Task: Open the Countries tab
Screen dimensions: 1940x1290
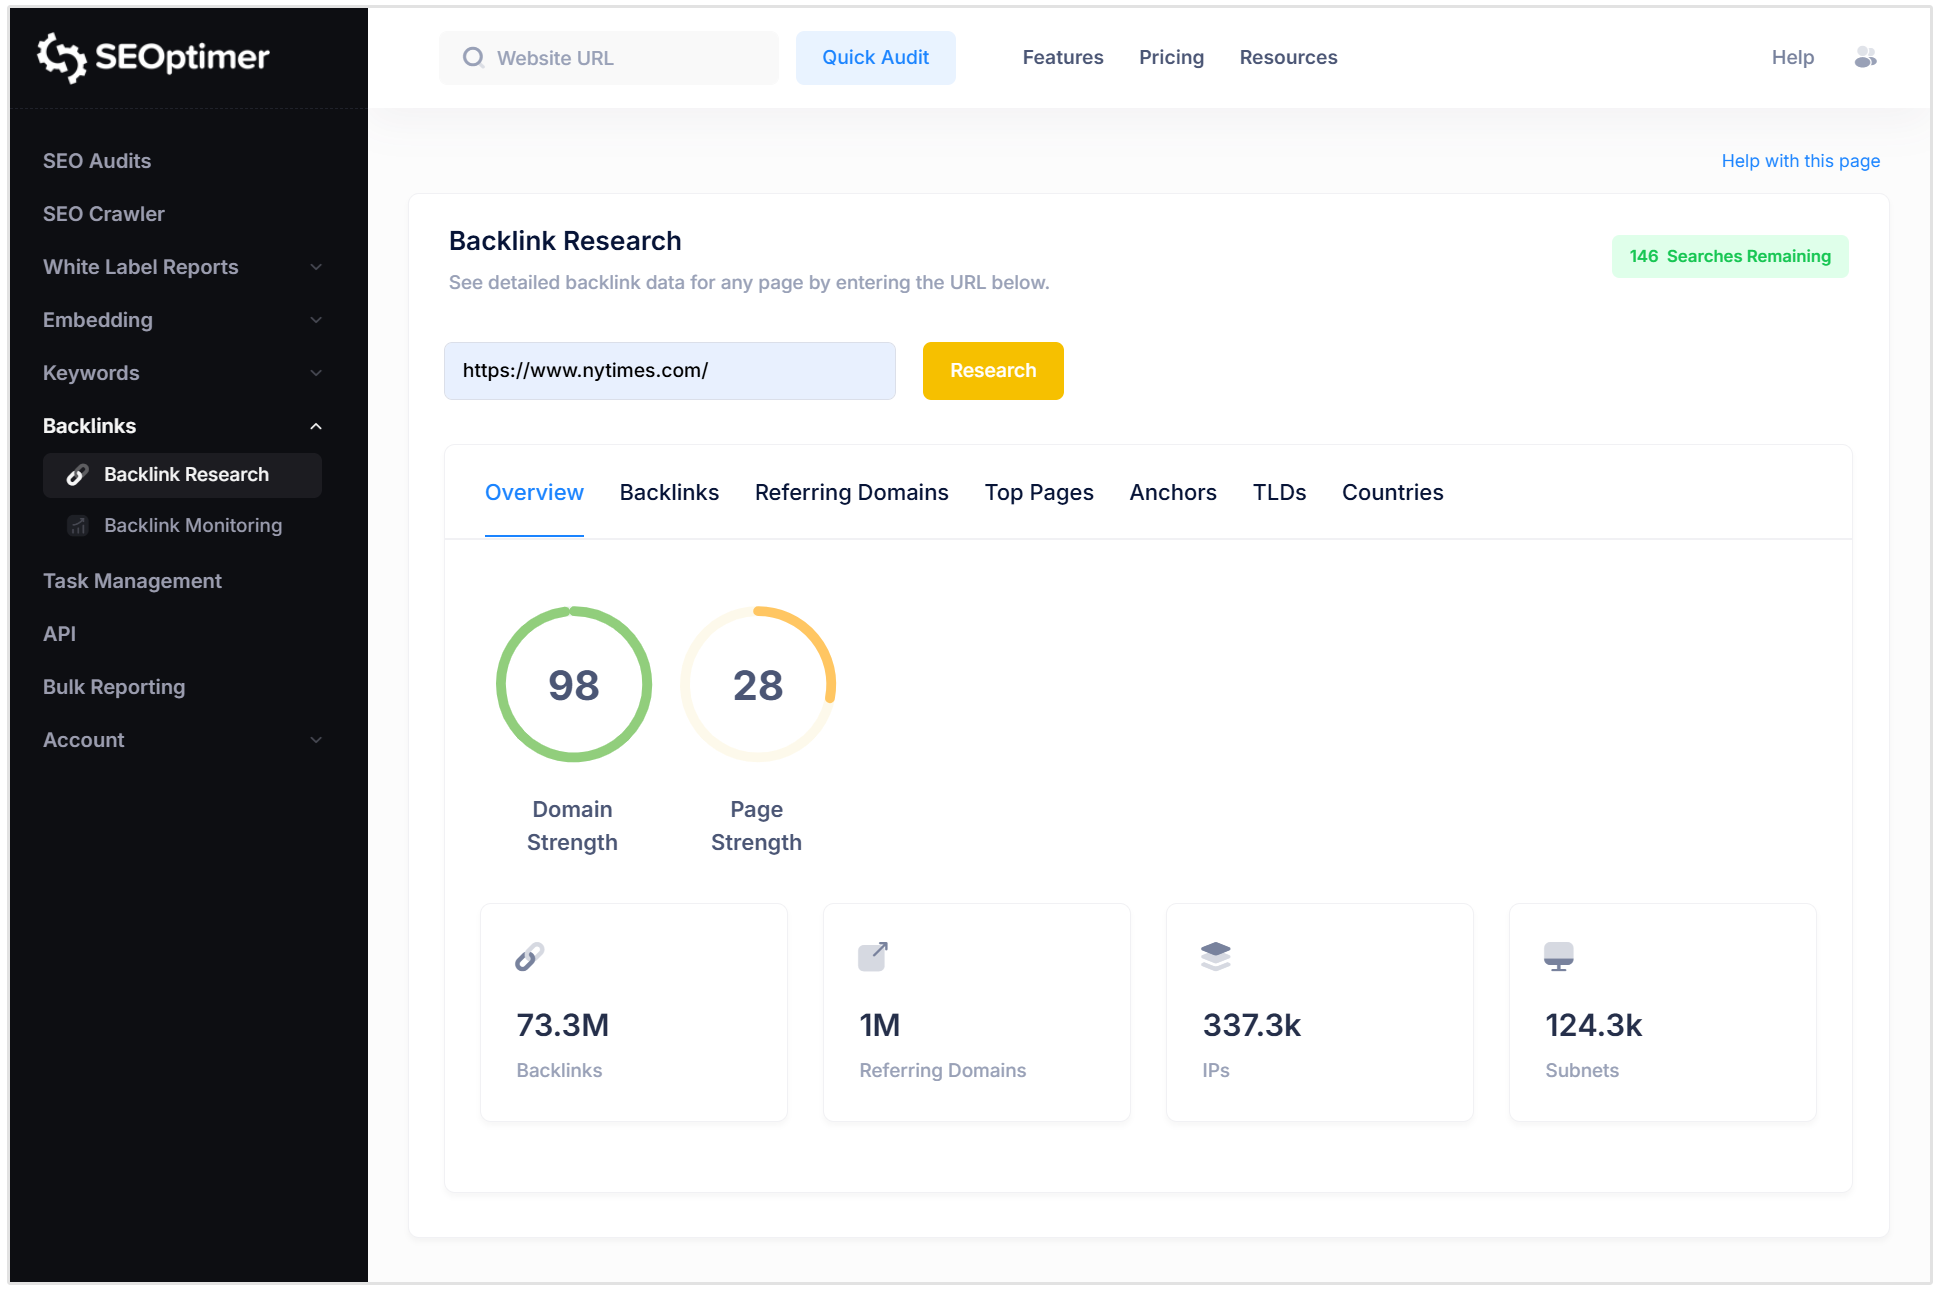Action: (1393, 493)
